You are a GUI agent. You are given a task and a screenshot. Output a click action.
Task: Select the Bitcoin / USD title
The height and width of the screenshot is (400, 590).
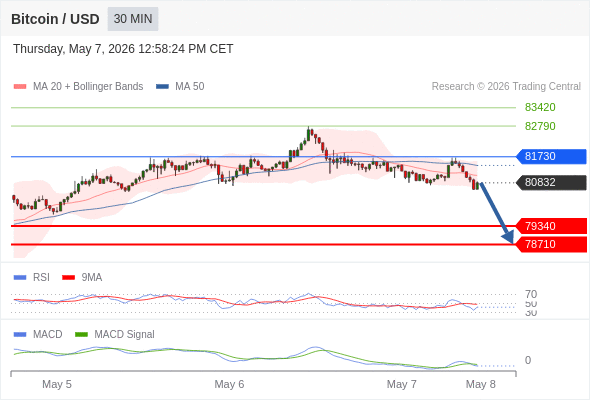pos(55,19)
